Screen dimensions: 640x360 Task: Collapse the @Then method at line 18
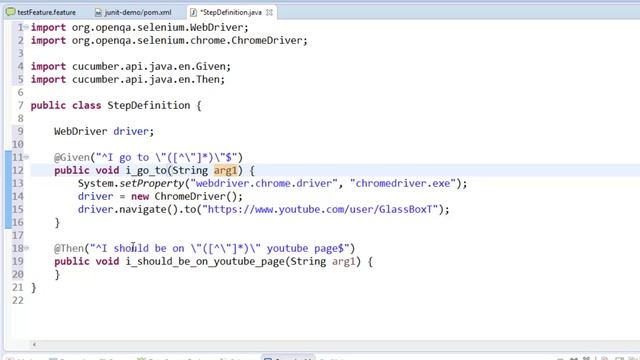click(26, 248)
